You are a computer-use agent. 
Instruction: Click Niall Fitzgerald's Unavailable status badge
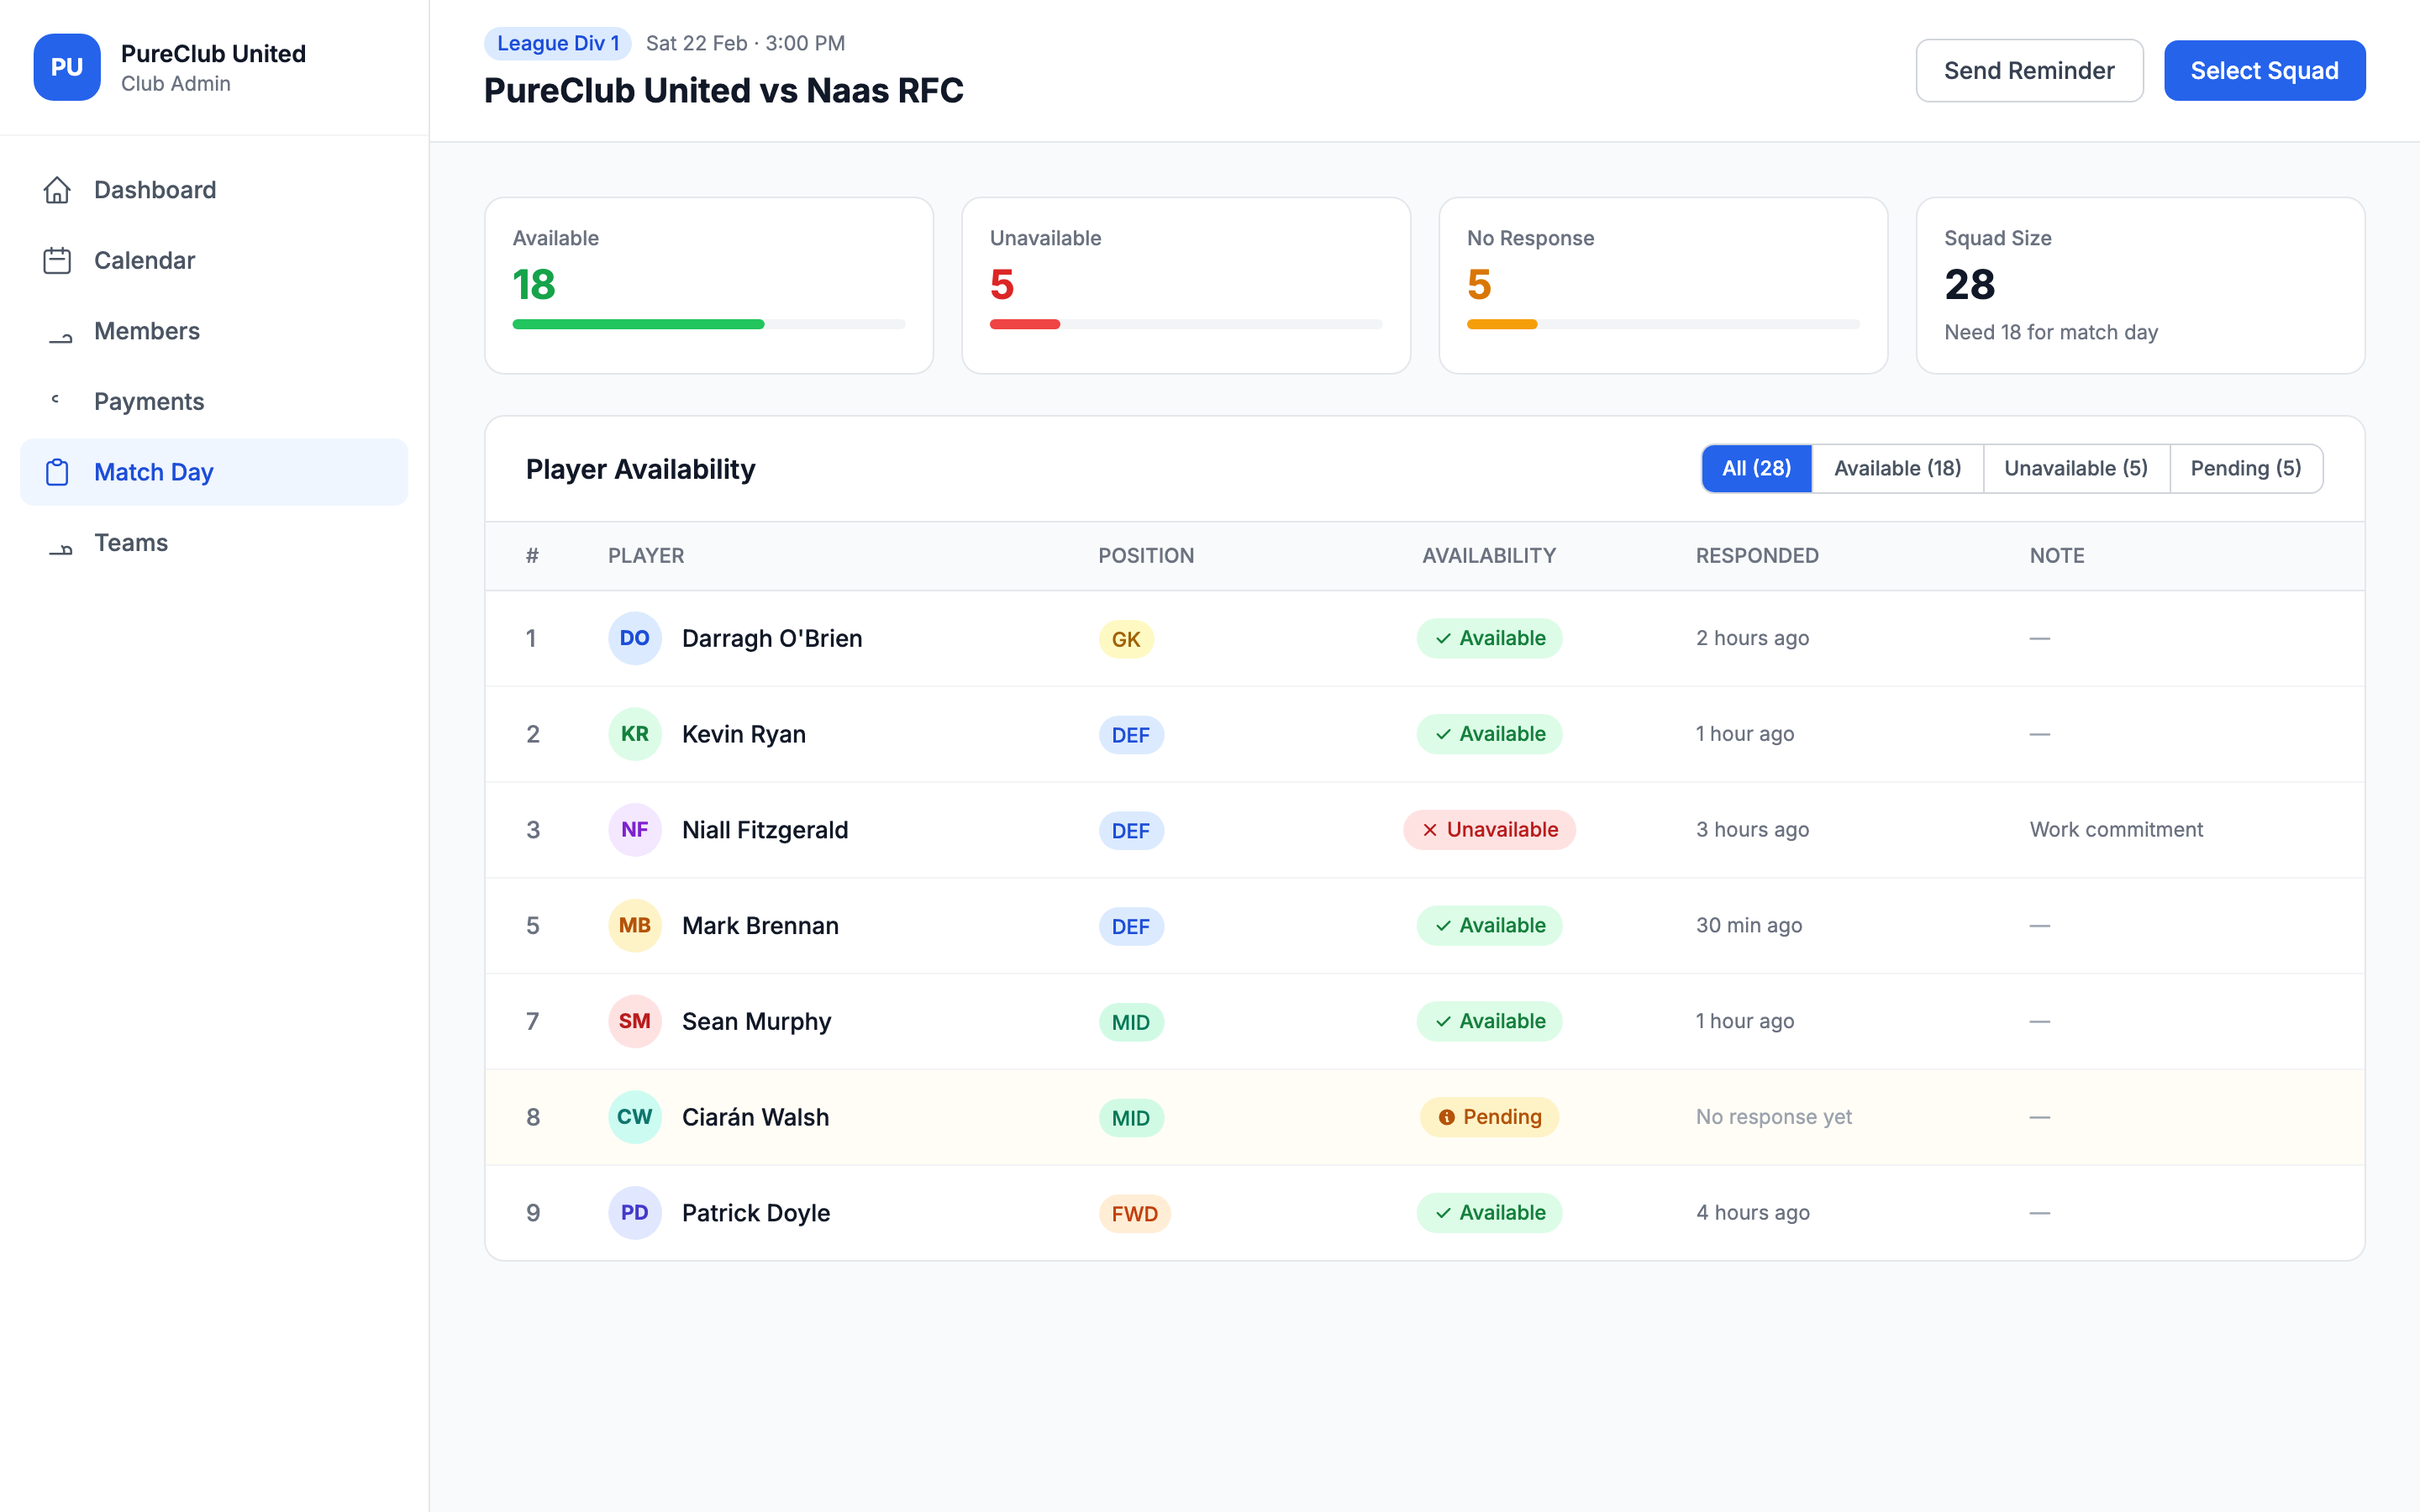[x=1489, y=830]
